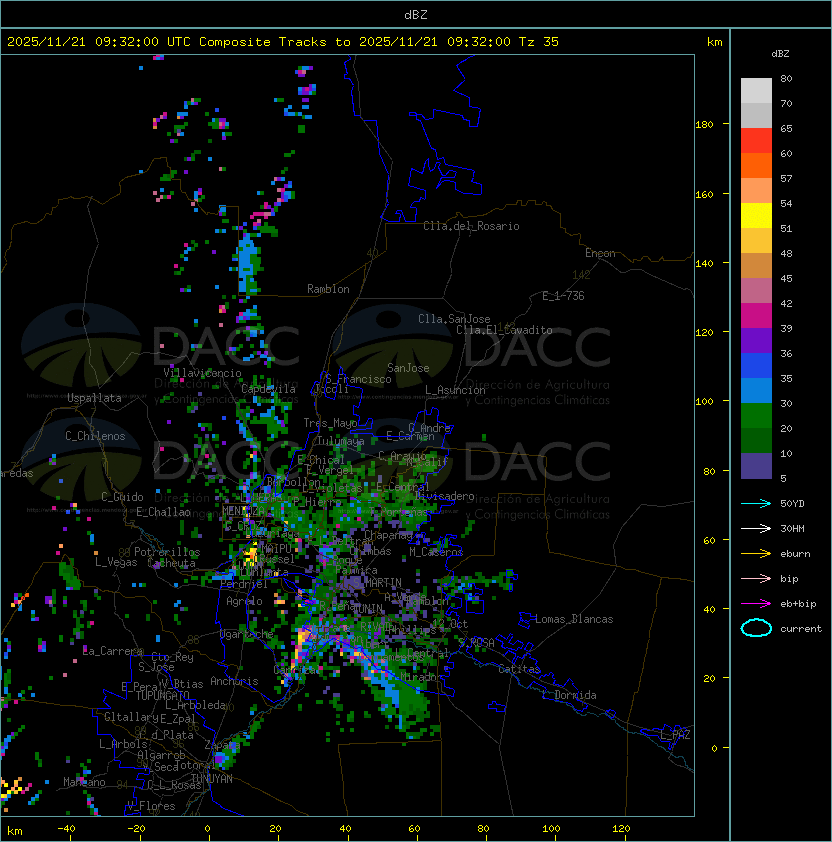Screen dimensions: 832x842
Task: Click the 'MAIPU' map label
Action: (x=276, y=548)
